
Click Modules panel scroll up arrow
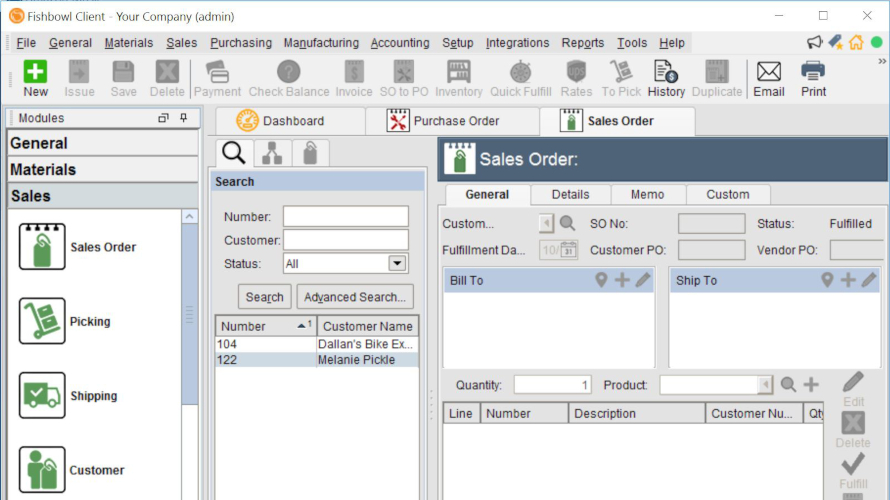pyautogui.click(x=190, y=216)
